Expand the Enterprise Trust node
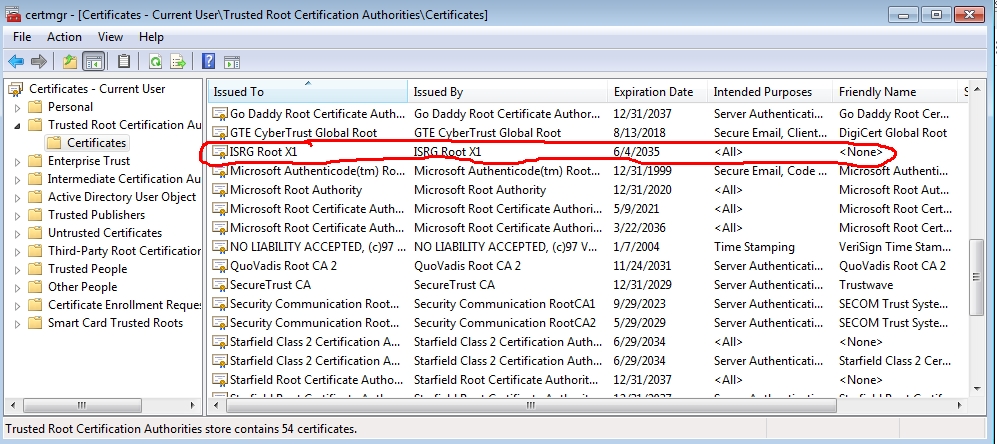 [x=17, y=162]
